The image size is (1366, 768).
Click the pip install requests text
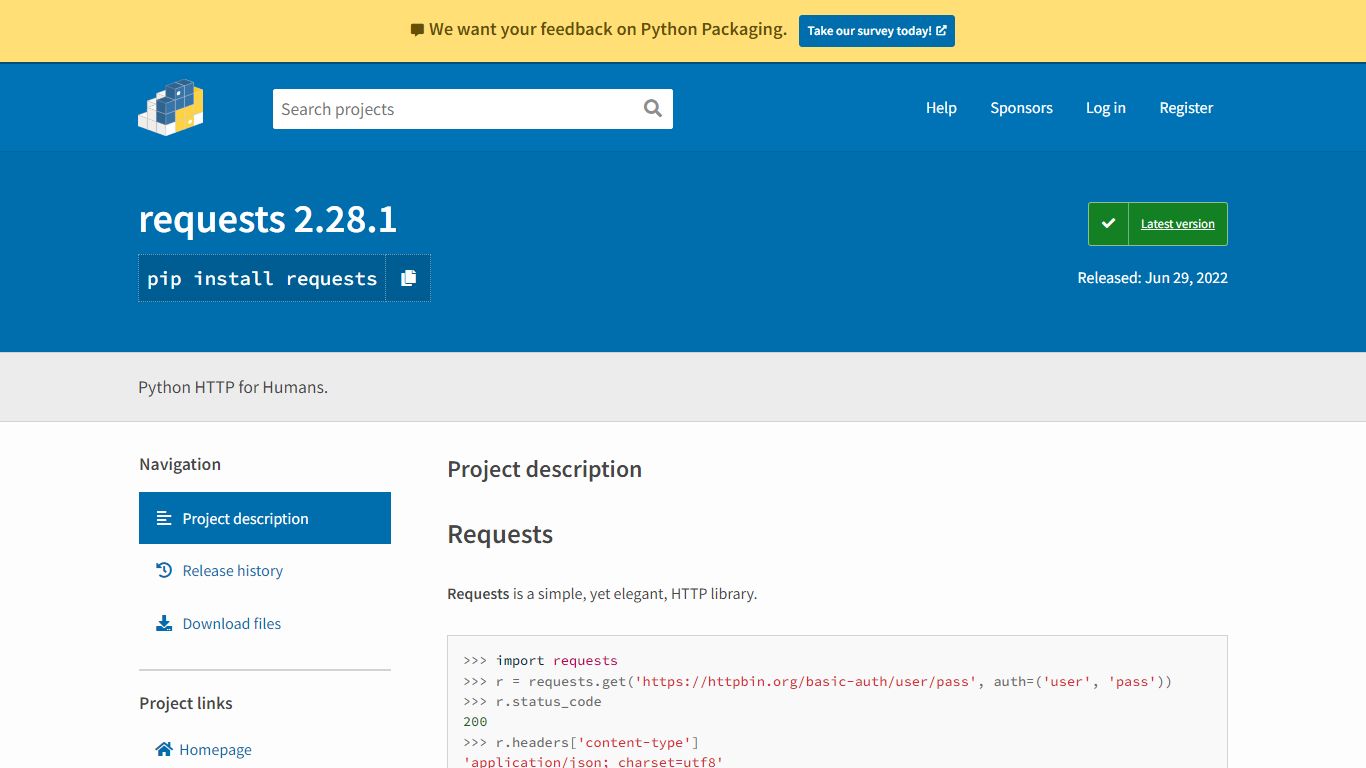262,278
